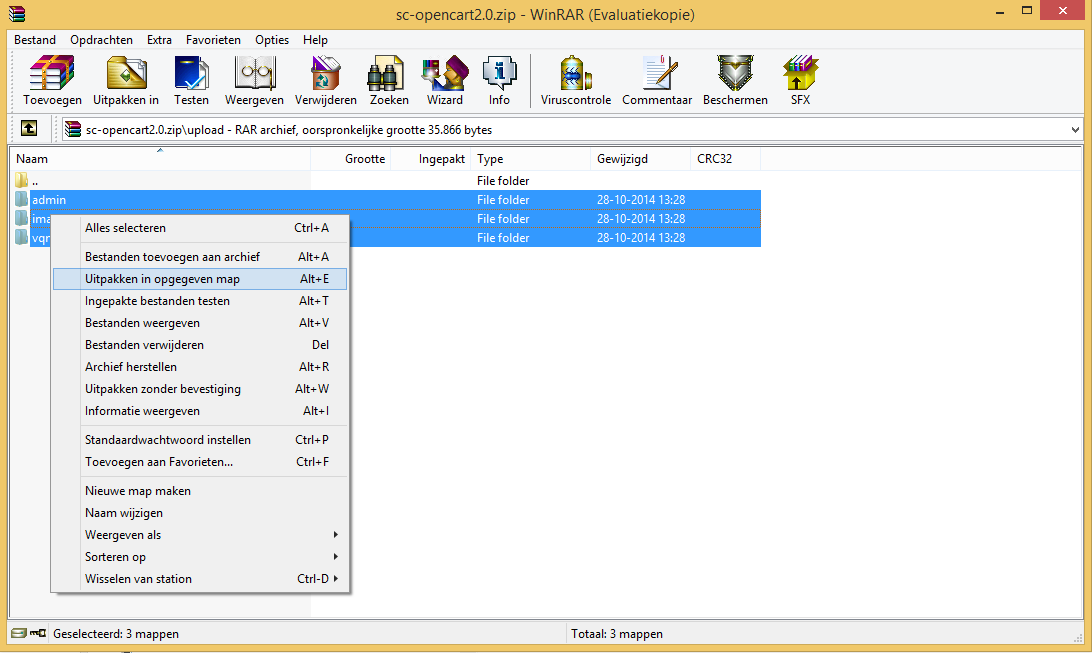Sort by CRC32 column header
Image resolution: width=1092 pixels, height=653 pixels.
[725, 159]
